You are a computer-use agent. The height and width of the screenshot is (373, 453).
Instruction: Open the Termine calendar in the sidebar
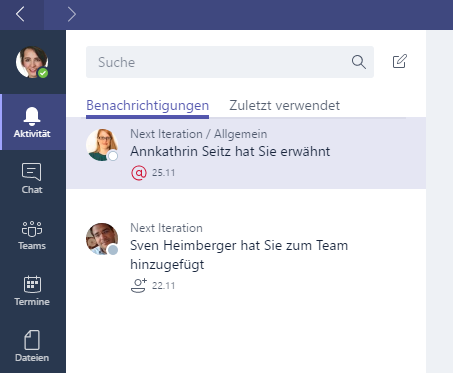pos(32,290)
